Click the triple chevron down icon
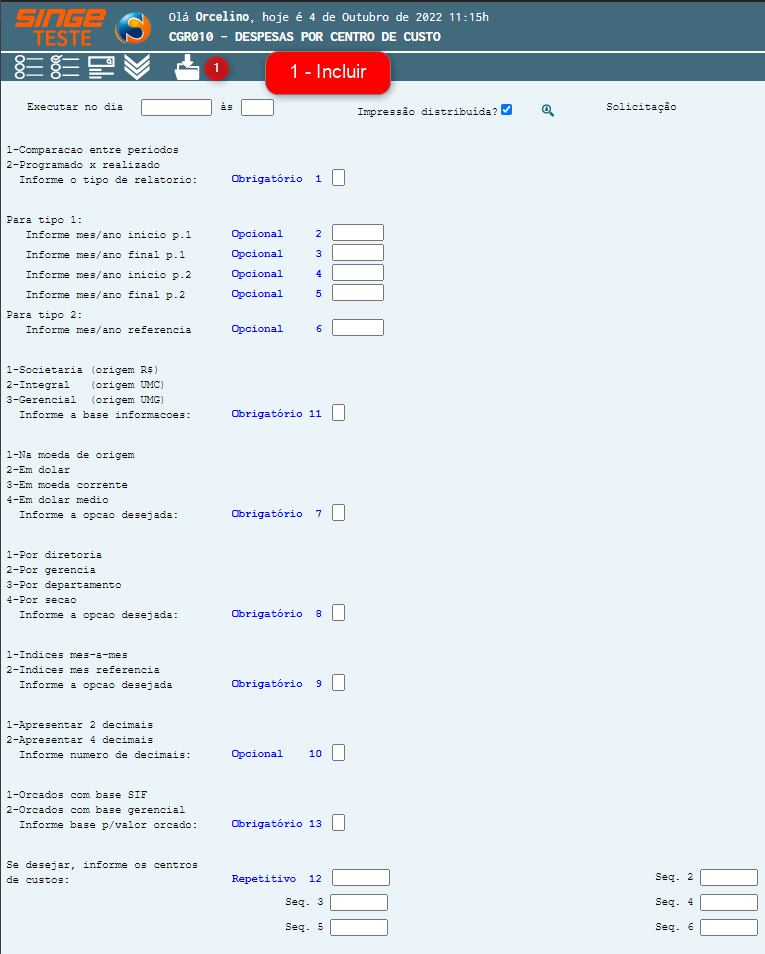Image resolution: width=765 pixels, height=954 pixels. (x=137, y=67)
